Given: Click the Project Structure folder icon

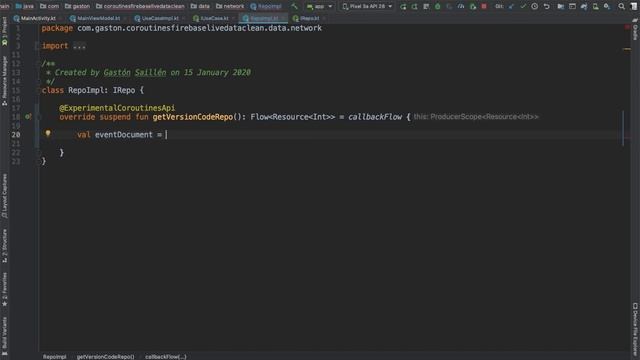Looking at the screenshot, I should 560,6.
